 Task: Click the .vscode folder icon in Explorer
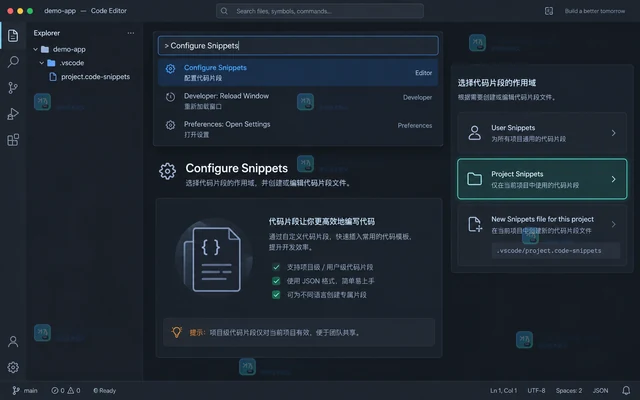pos(51,63)
